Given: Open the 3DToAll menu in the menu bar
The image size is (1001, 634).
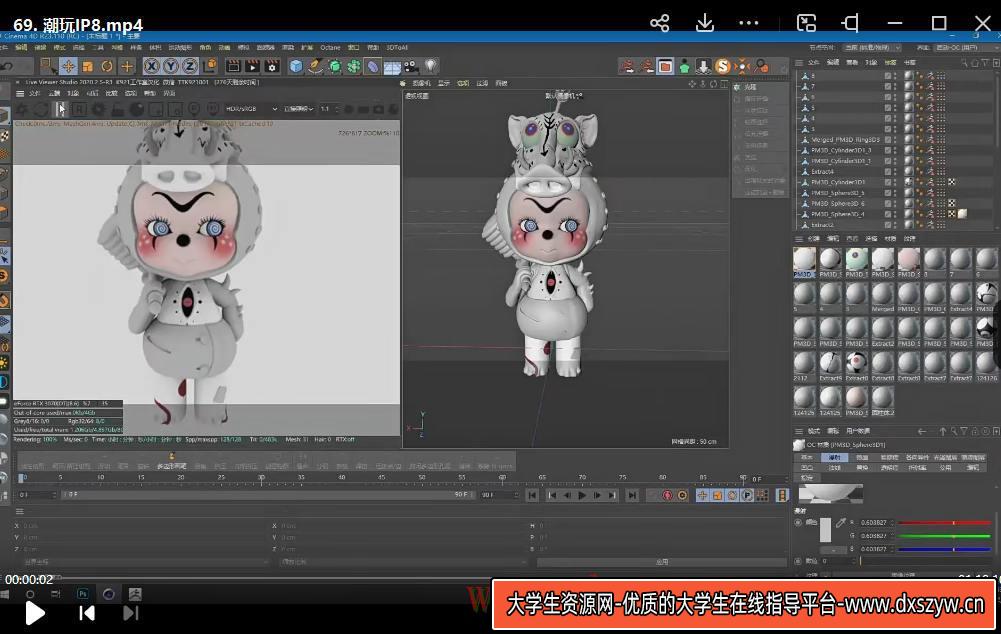Looking at the screenshot, I should coord(396,47).
